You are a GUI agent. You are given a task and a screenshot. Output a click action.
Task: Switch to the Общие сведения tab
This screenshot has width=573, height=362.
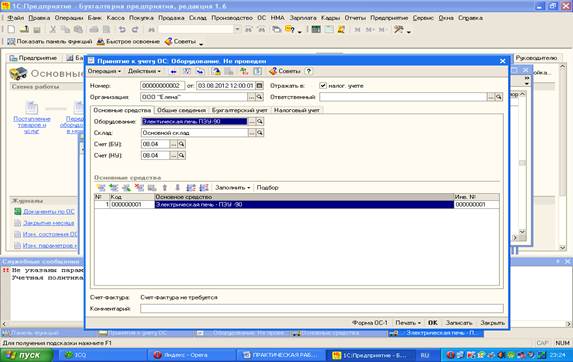(x=181, y=110)
